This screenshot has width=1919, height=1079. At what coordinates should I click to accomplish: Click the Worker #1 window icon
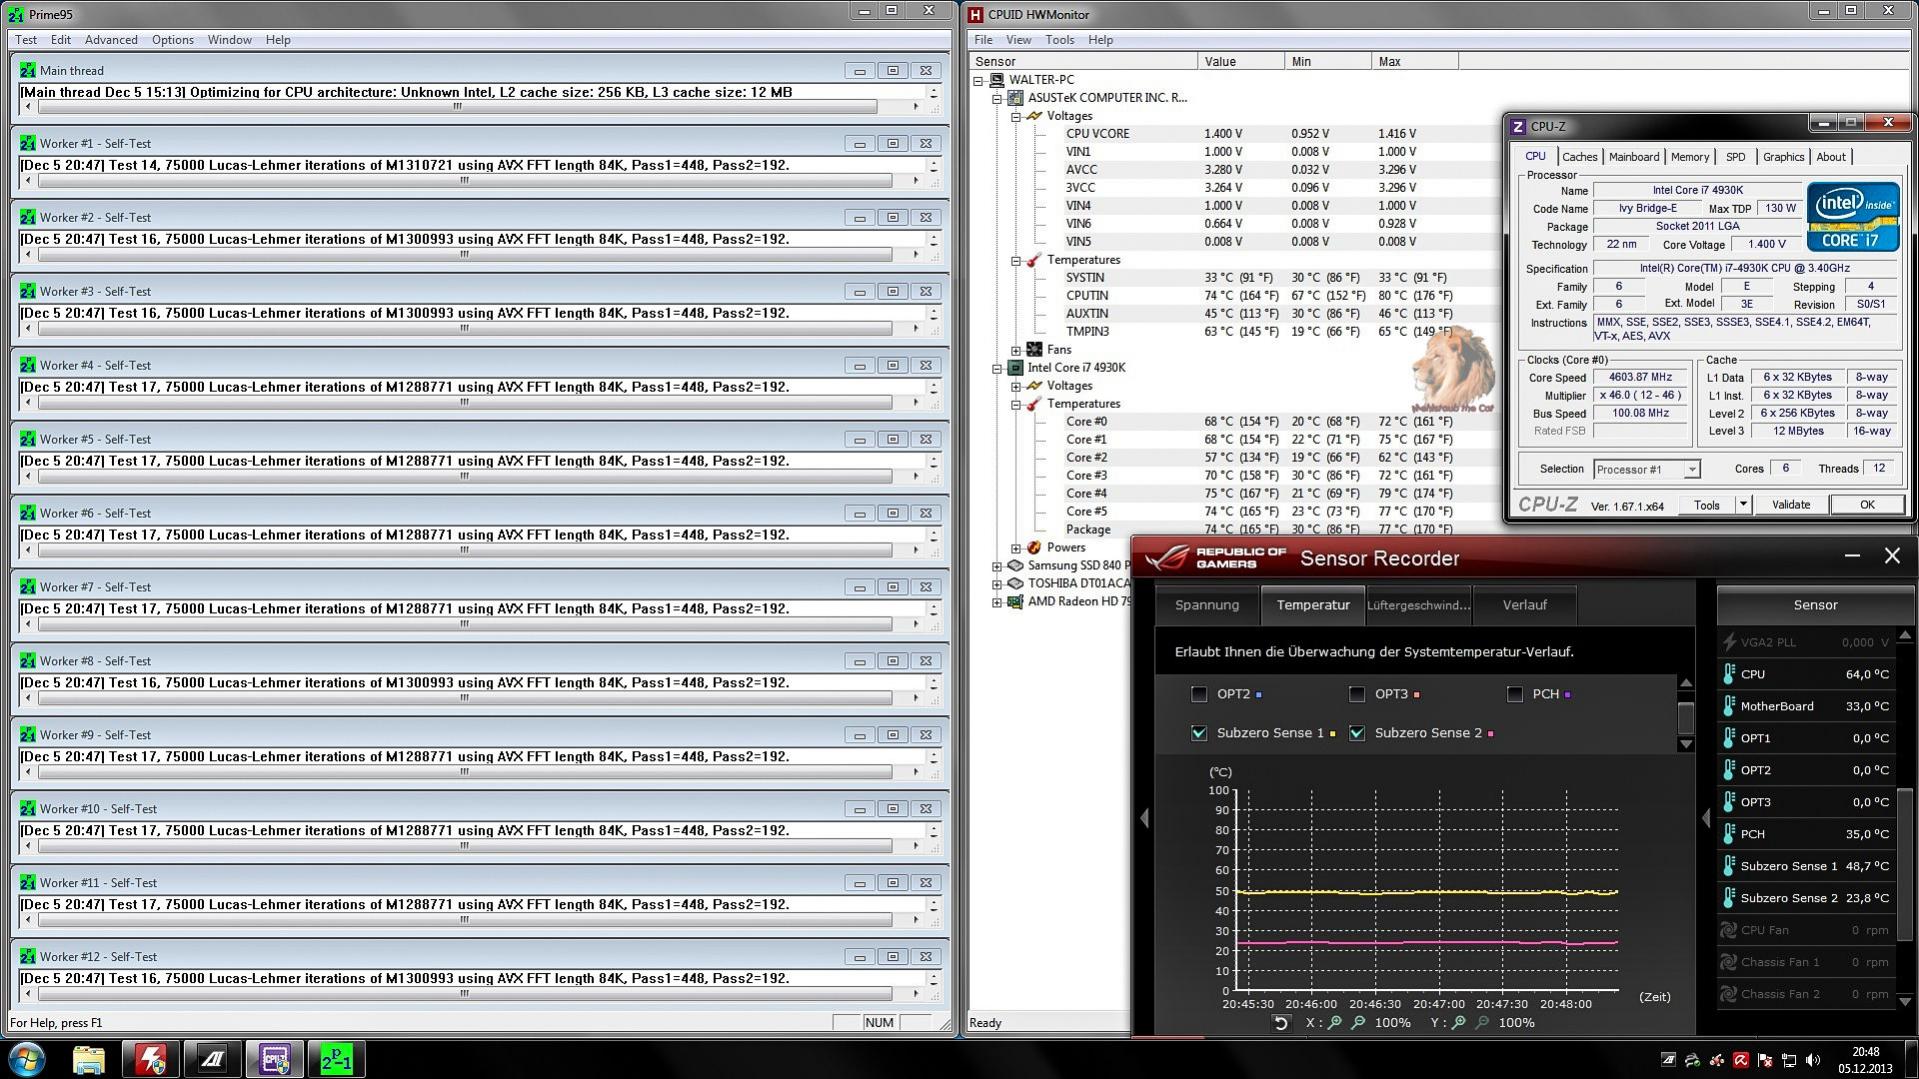click(27, 143)
